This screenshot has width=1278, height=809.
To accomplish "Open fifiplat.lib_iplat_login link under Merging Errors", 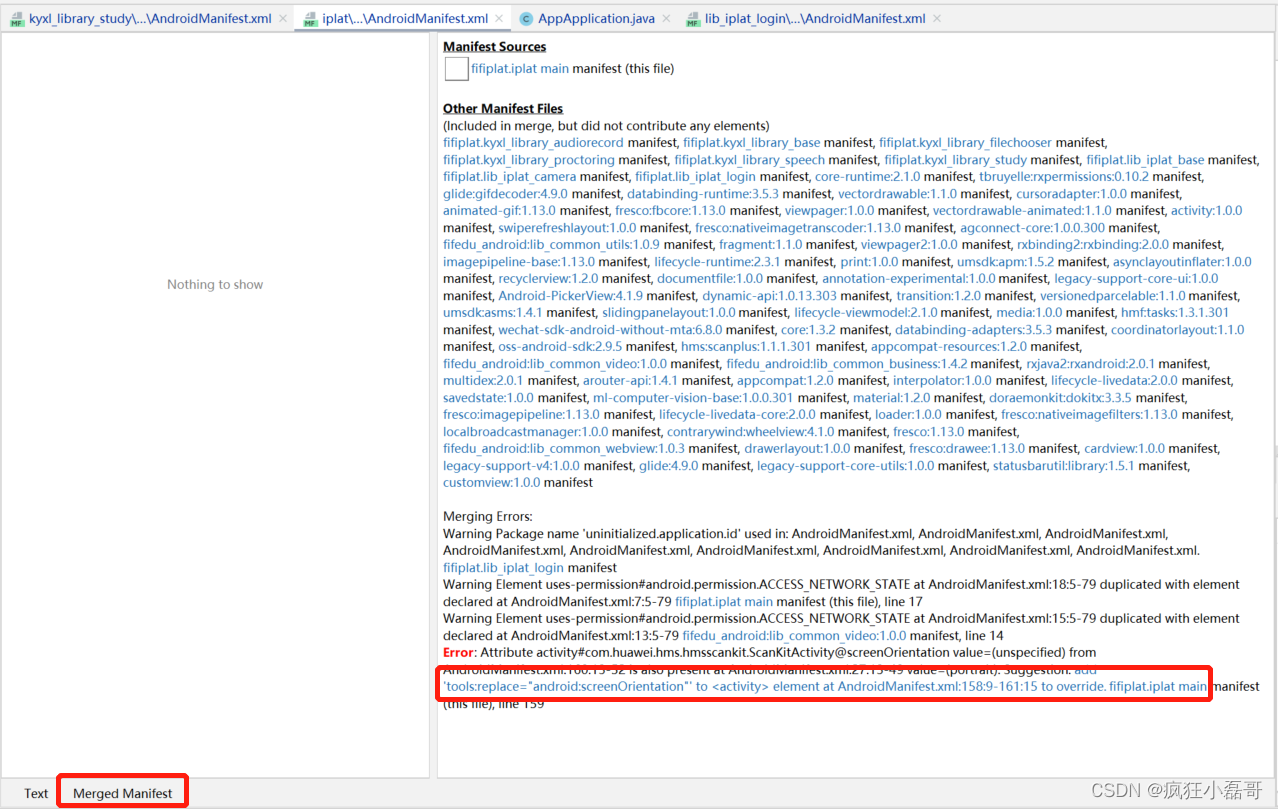I will [502, 567].
